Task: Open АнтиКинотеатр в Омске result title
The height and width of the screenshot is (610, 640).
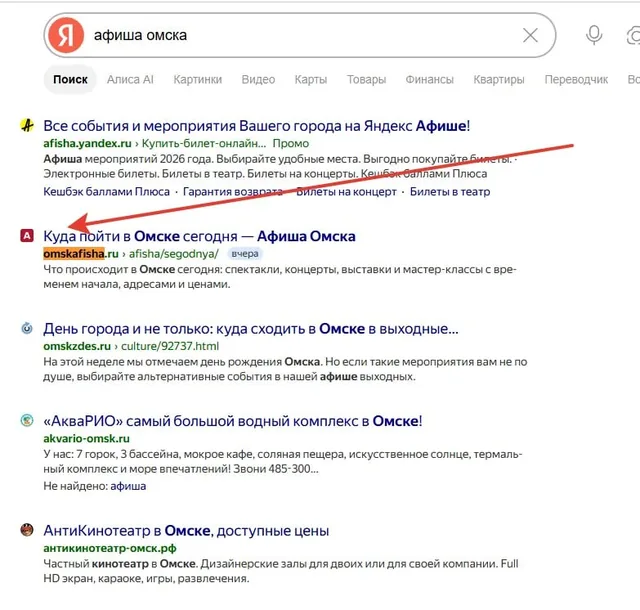Action: [186, 531]
